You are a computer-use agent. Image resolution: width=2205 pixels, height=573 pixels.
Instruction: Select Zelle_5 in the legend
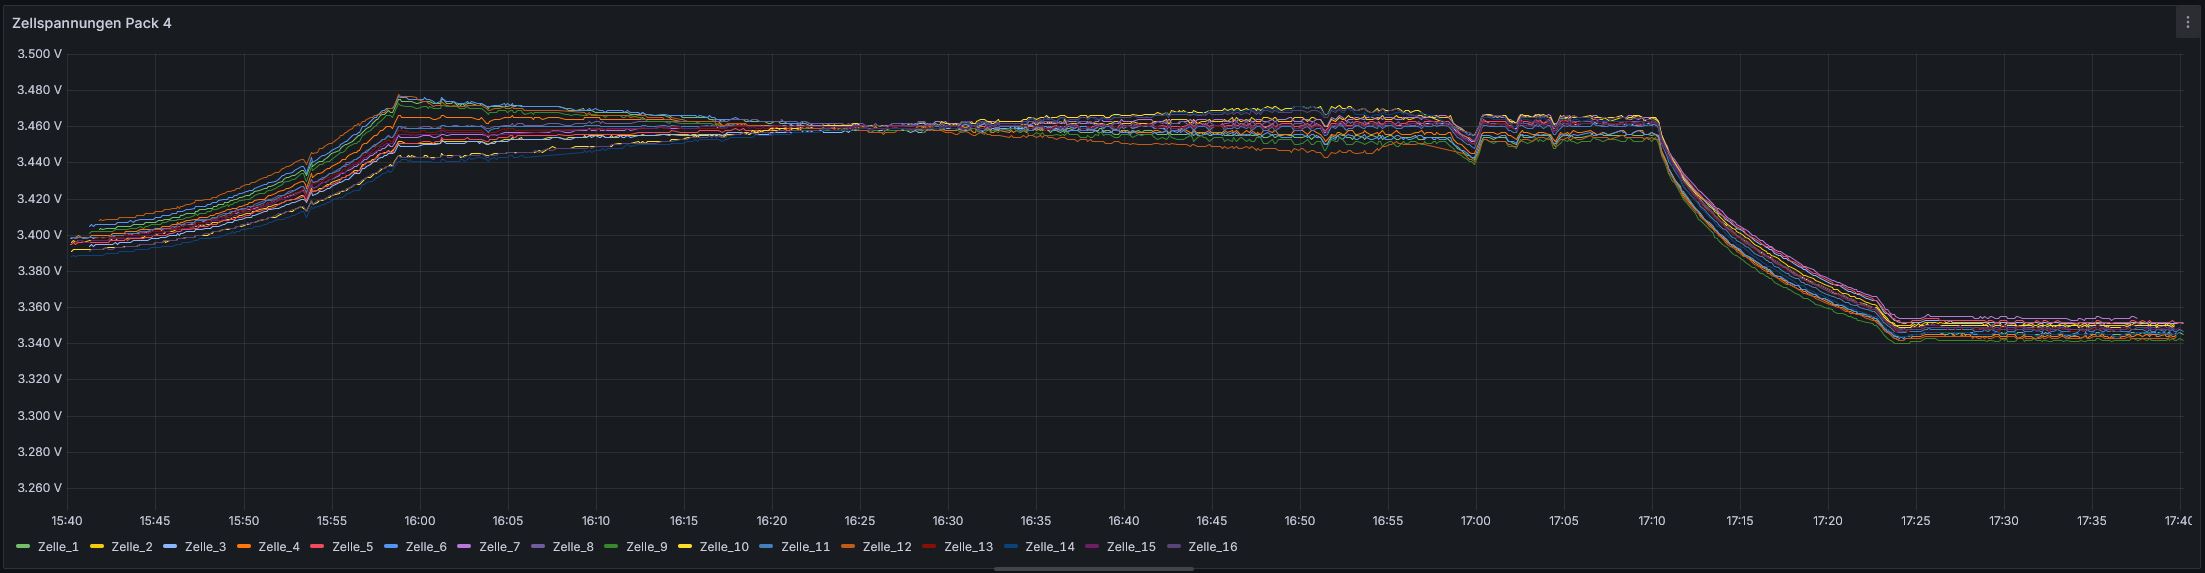coord(352,547)
